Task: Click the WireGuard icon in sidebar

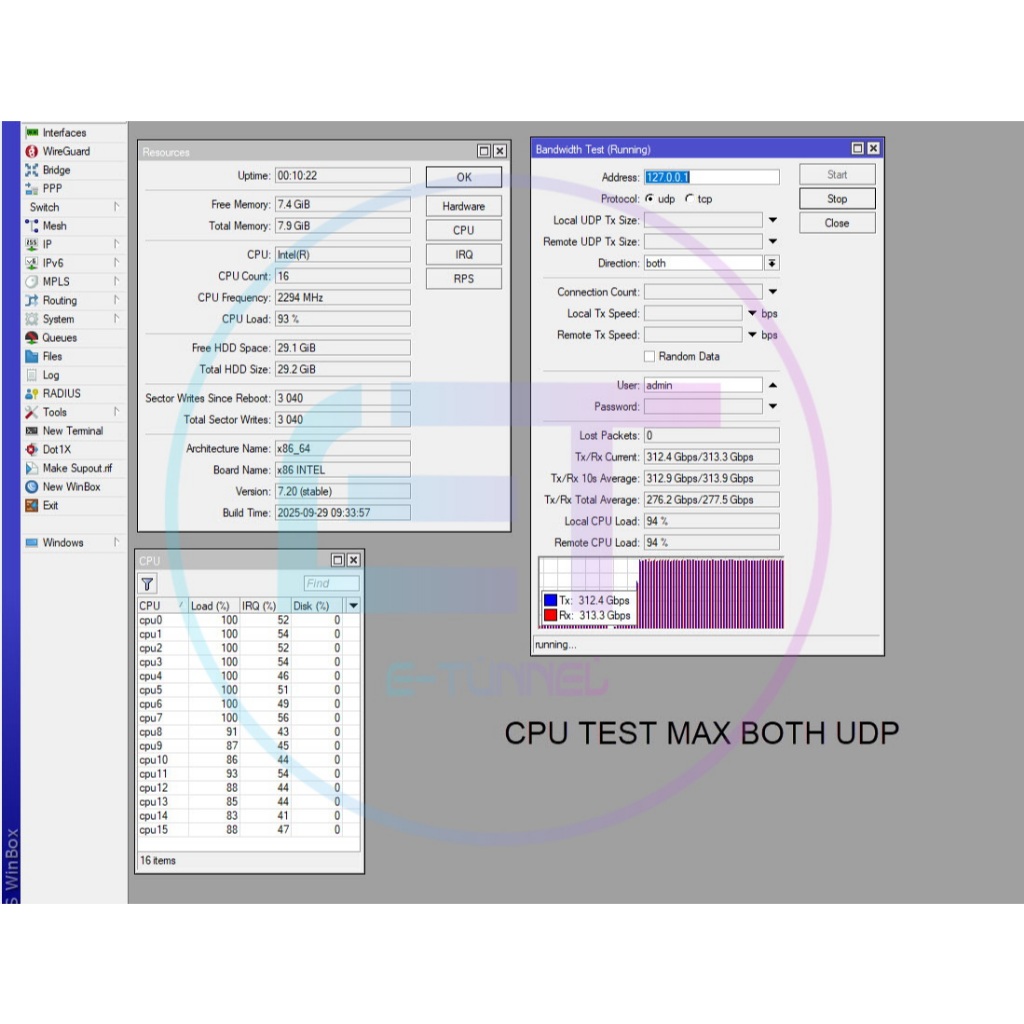Action: (x=32, y=151)
